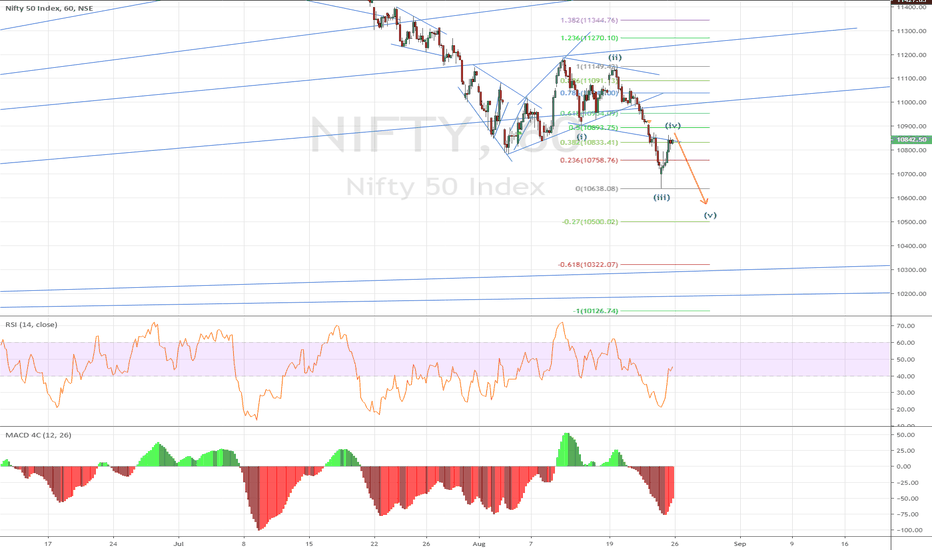932x550 pixels.
Task: Click 10600.00 on the price axis
Action: [912, 198]
